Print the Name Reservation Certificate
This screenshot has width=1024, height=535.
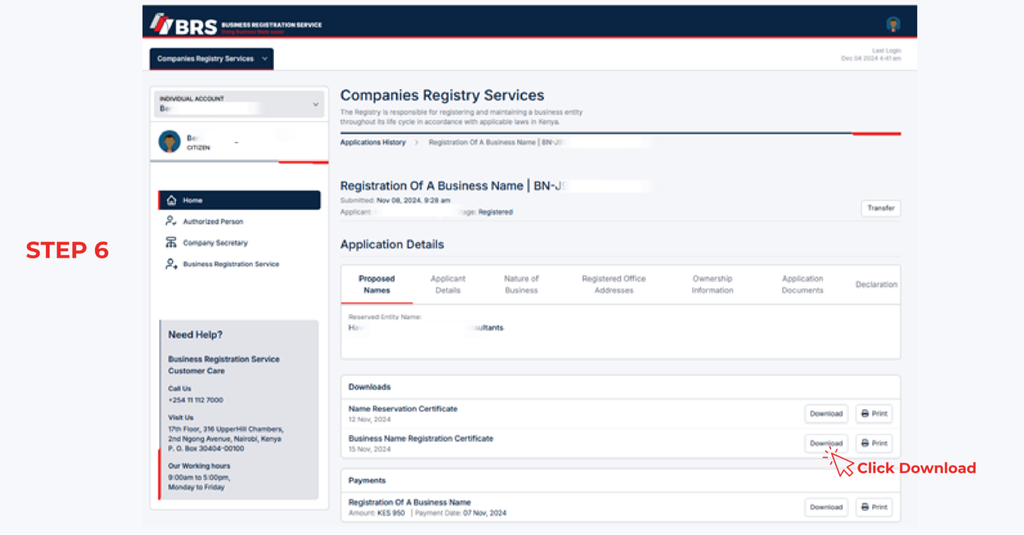coord(874,413)
